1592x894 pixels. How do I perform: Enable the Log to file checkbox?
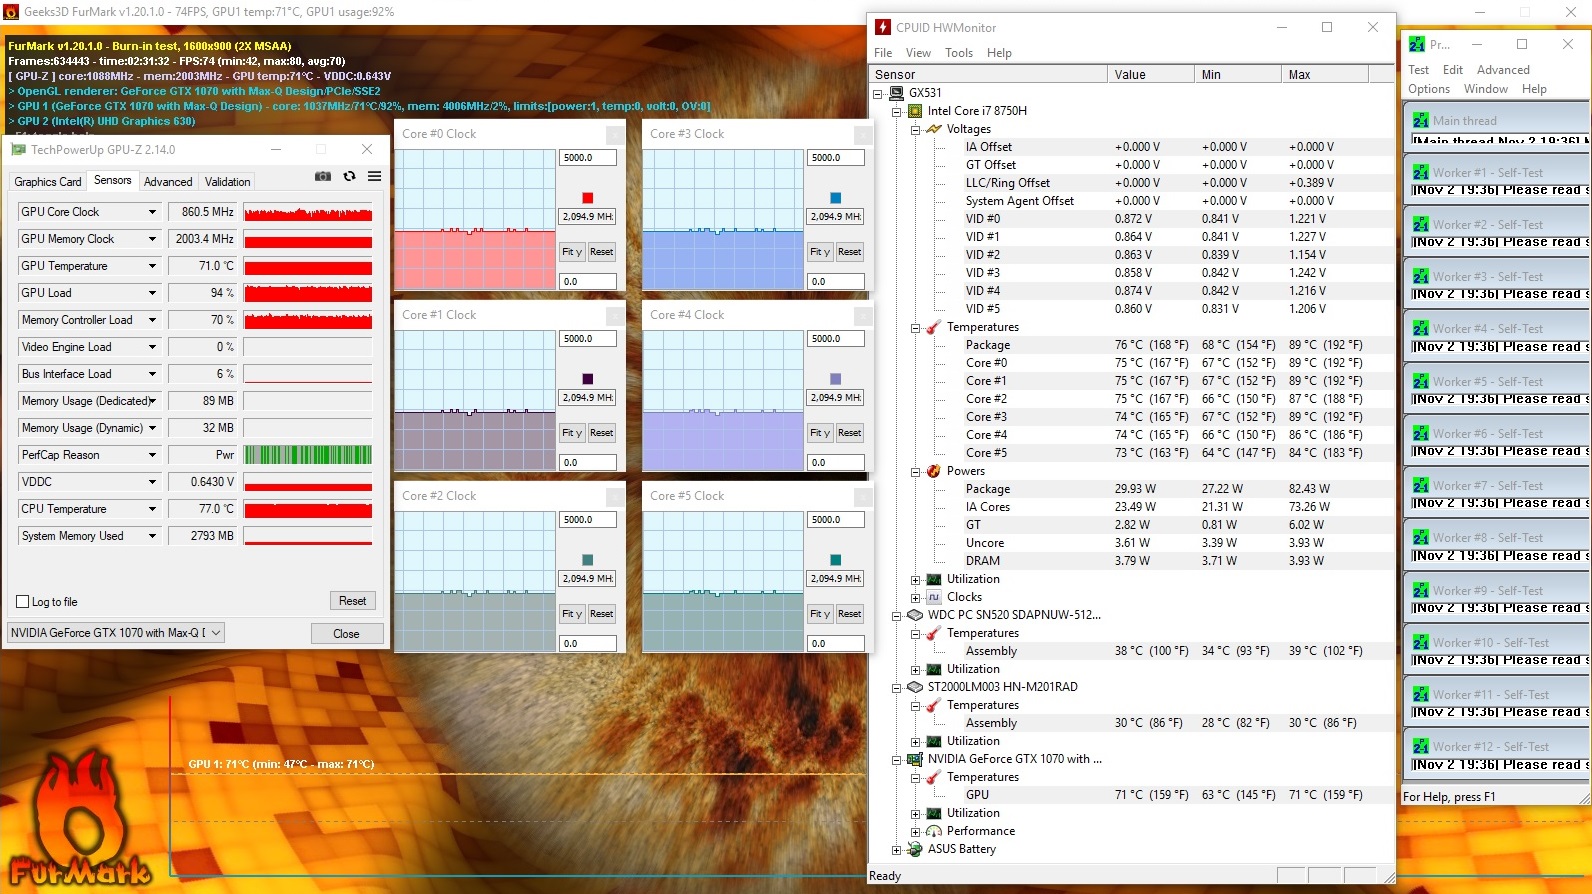tap(23, 602)
